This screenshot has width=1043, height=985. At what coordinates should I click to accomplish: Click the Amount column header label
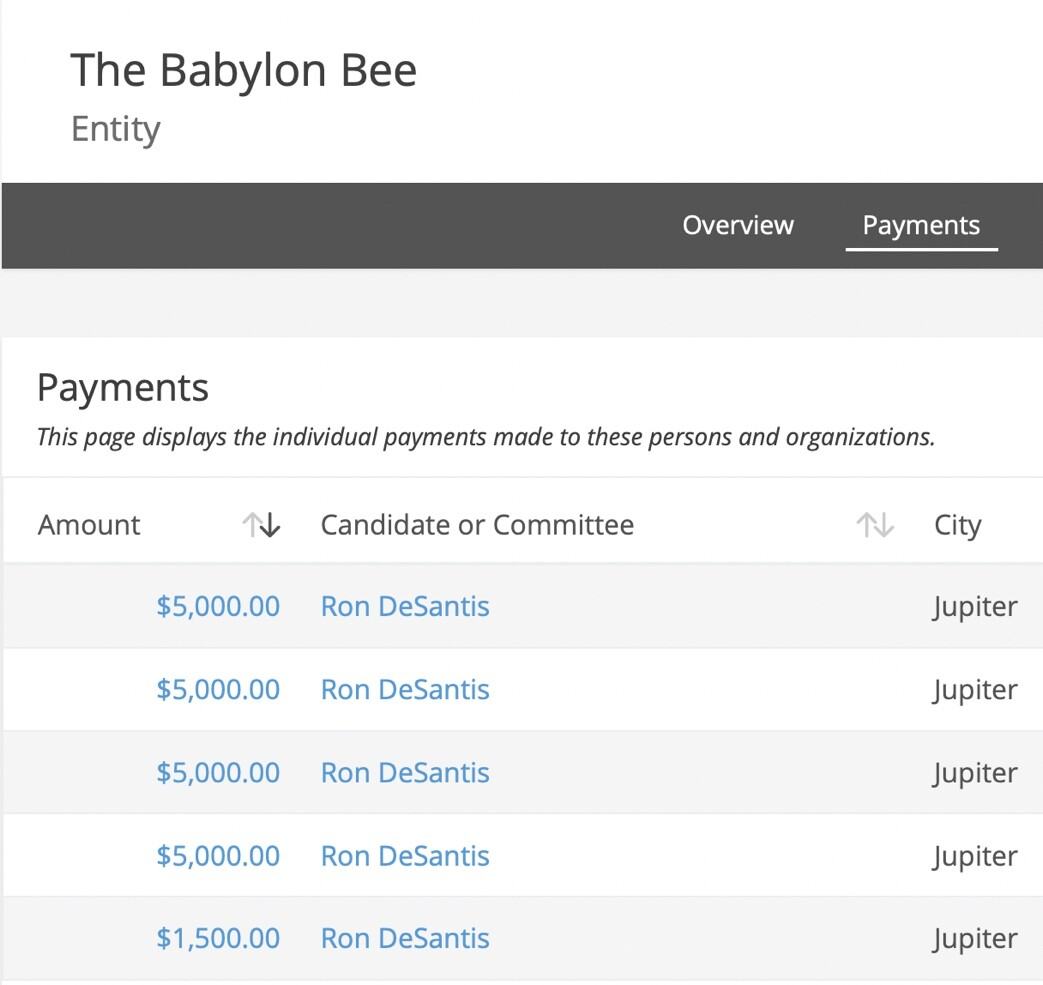[x=88, y=525]
